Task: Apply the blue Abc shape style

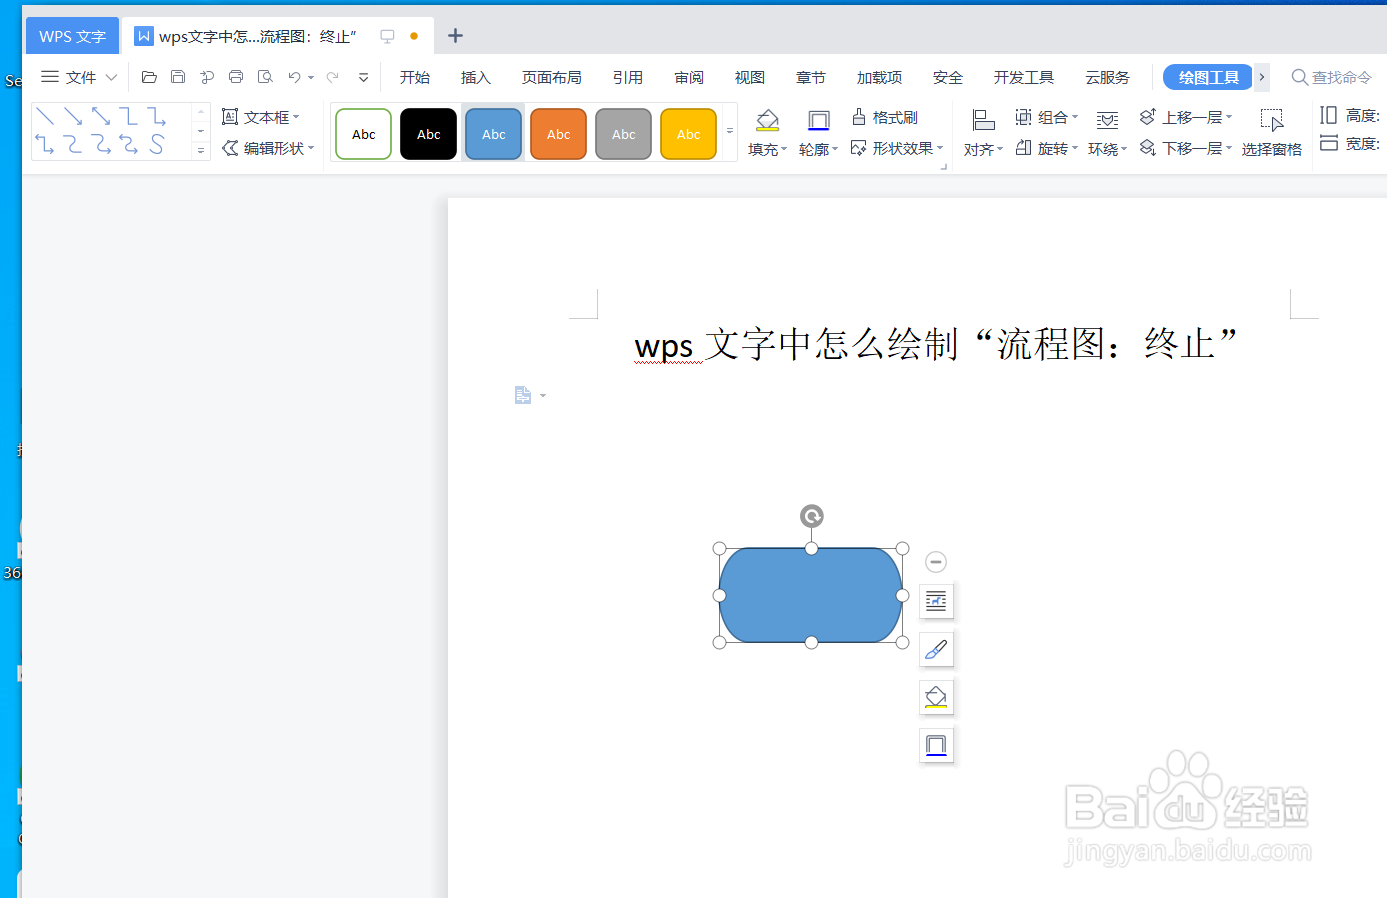Action: coord(494,134)
